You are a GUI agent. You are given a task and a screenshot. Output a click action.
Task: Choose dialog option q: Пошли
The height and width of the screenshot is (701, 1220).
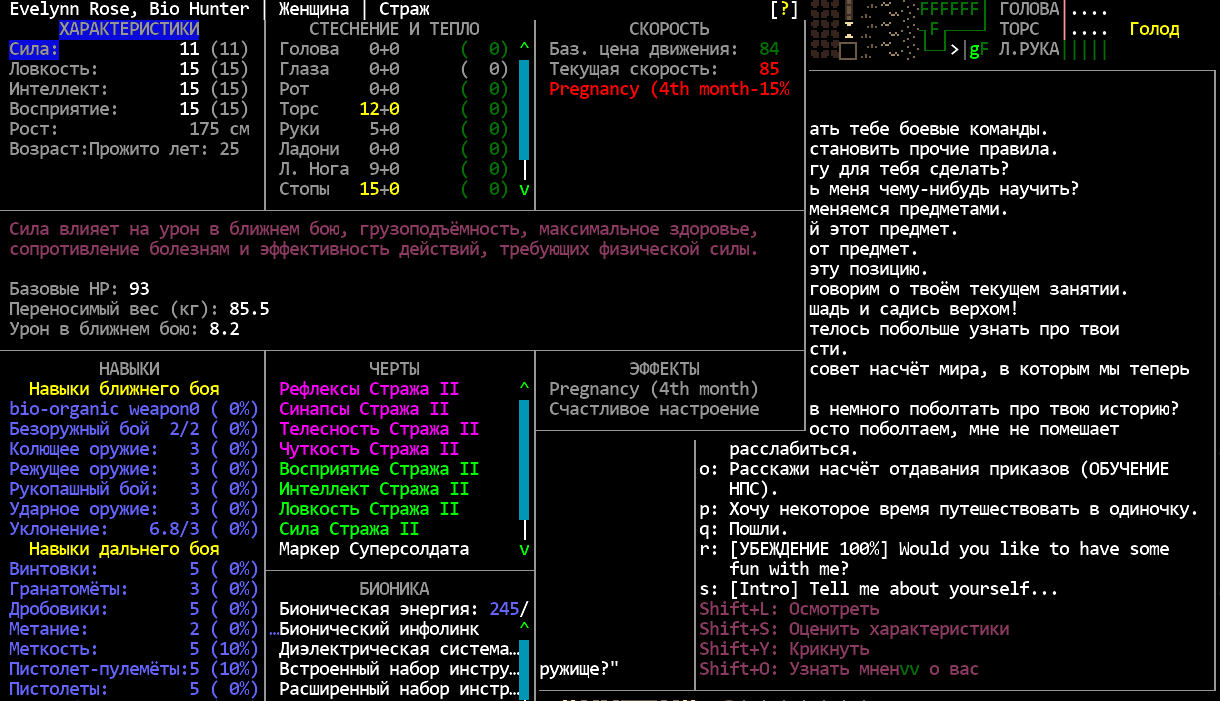(x=744, y=529)
